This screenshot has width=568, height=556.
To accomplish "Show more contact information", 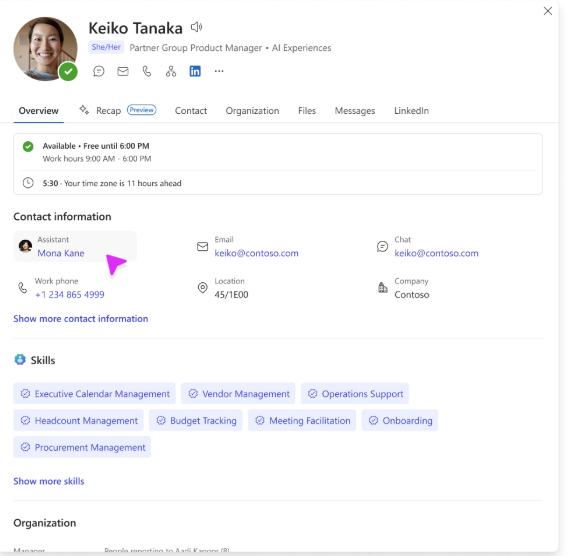I will click(x=81, y=319).
